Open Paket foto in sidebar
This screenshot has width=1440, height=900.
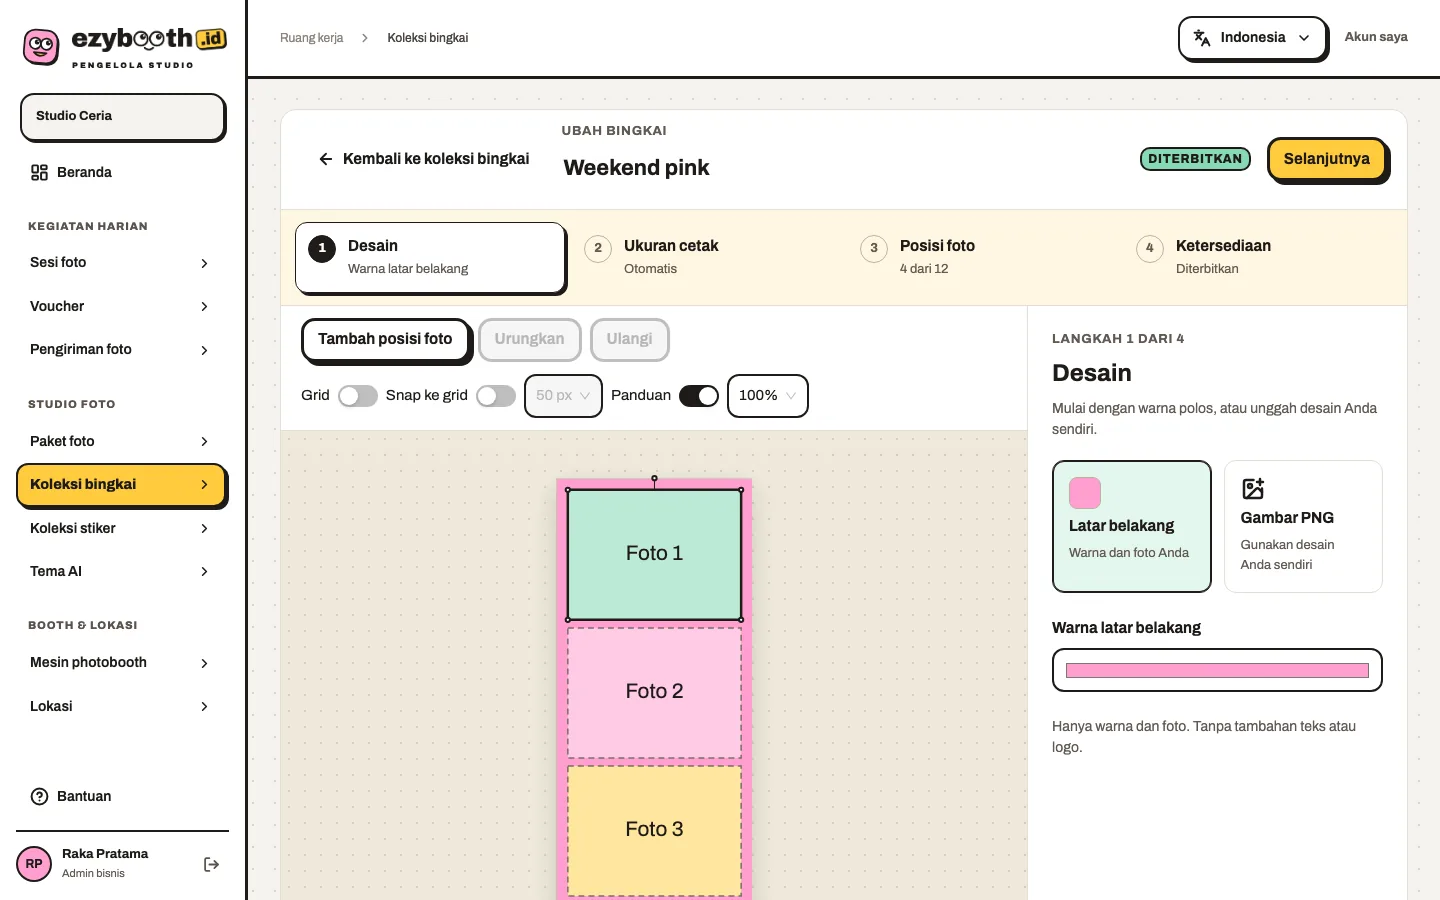pyautogui.click(x=121, y=442)
